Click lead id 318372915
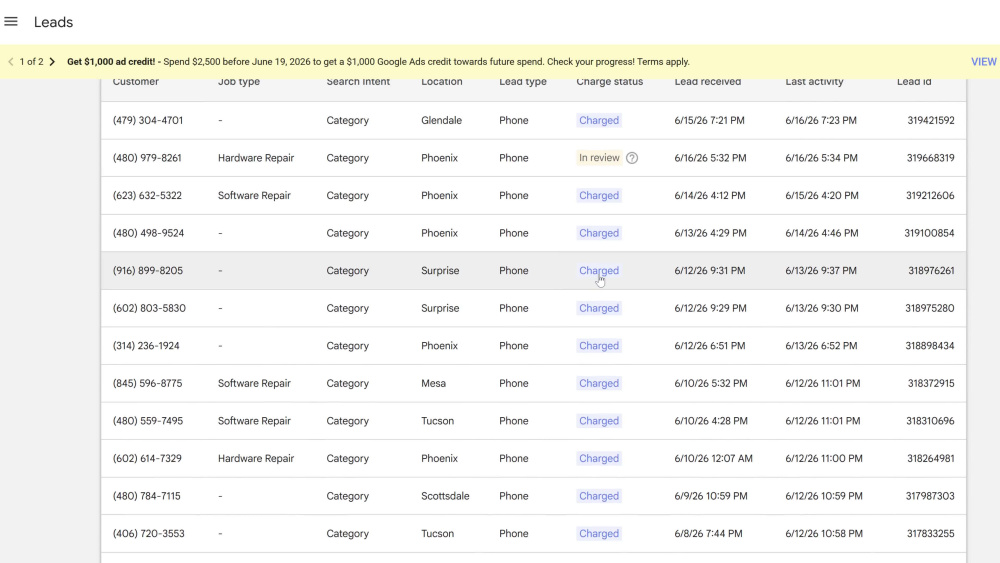This screenshot has width=1000, height=563. pyautogui.click(x=931, y=384)
